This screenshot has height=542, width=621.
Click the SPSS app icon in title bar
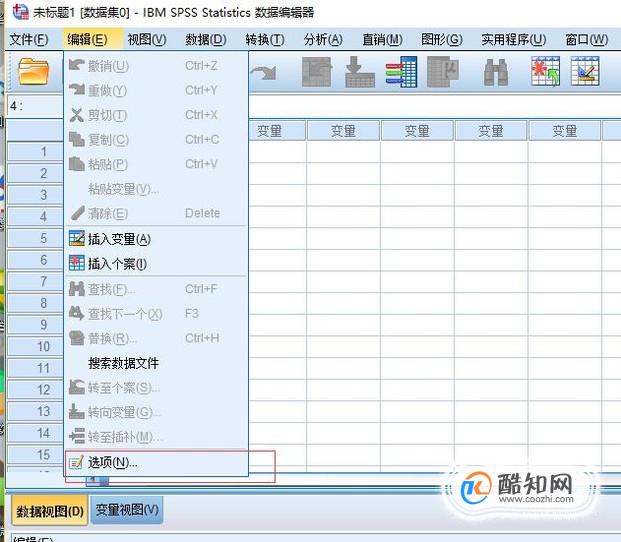point(20,12)
